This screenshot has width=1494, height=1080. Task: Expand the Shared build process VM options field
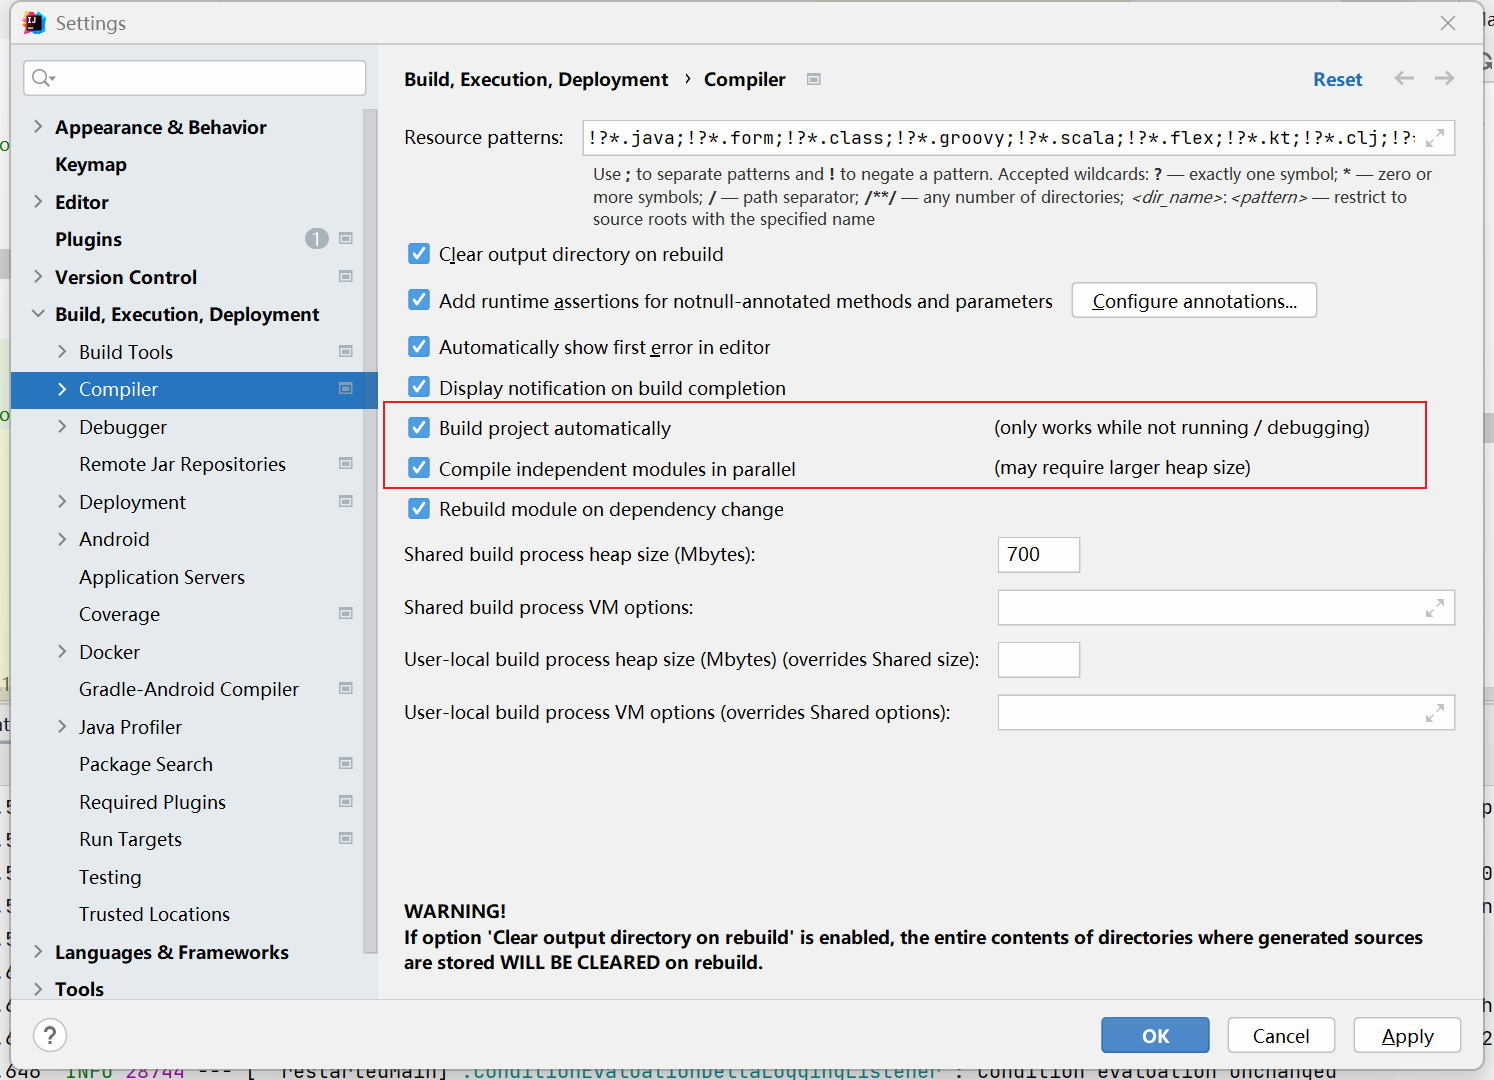1435,608
